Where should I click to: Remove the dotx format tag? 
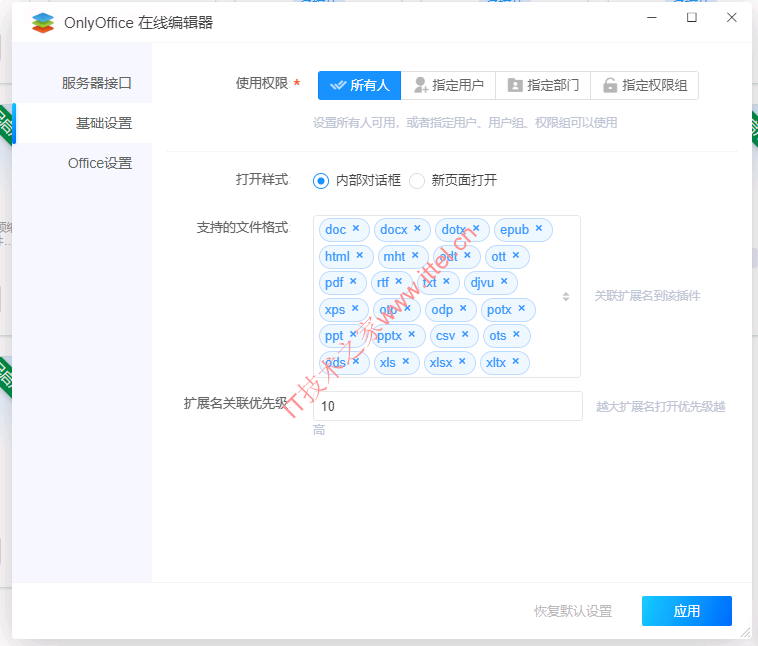tap(476, 228)
